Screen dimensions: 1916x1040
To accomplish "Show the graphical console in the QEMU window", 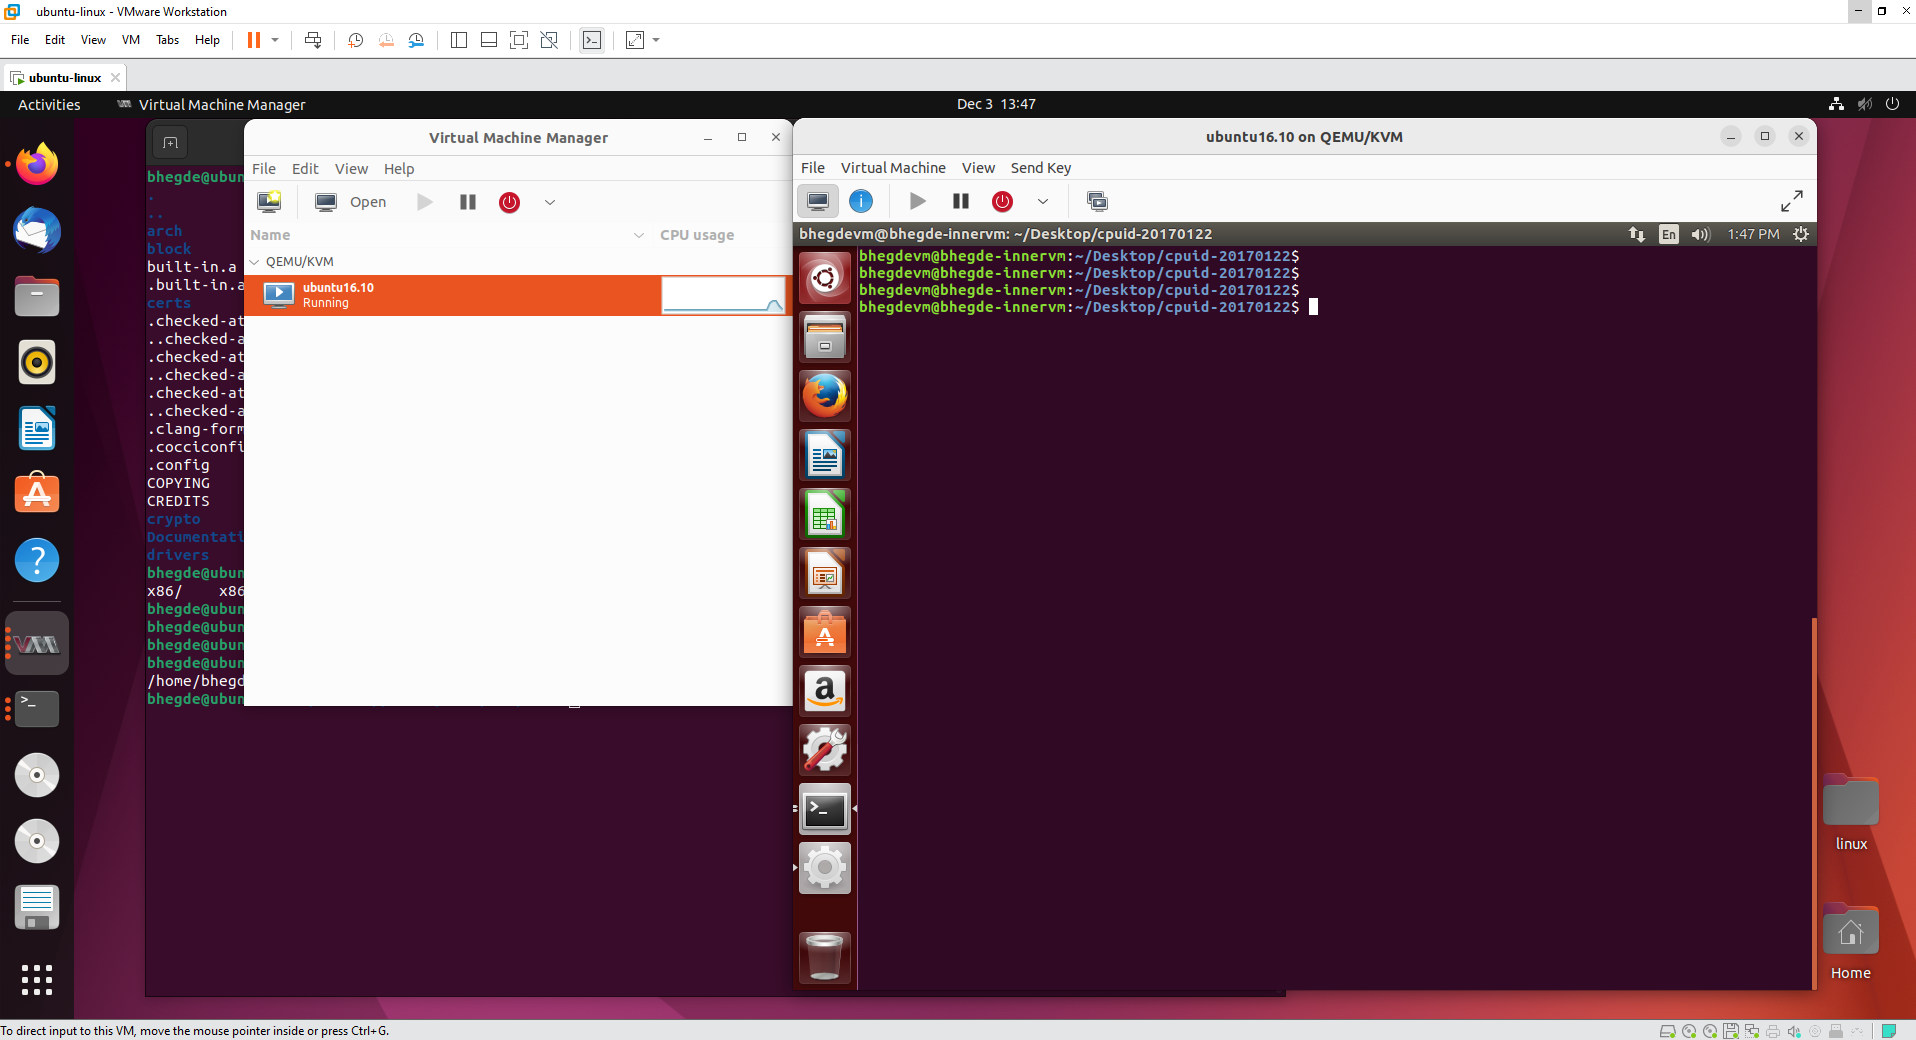I will [x=818, y=201].
